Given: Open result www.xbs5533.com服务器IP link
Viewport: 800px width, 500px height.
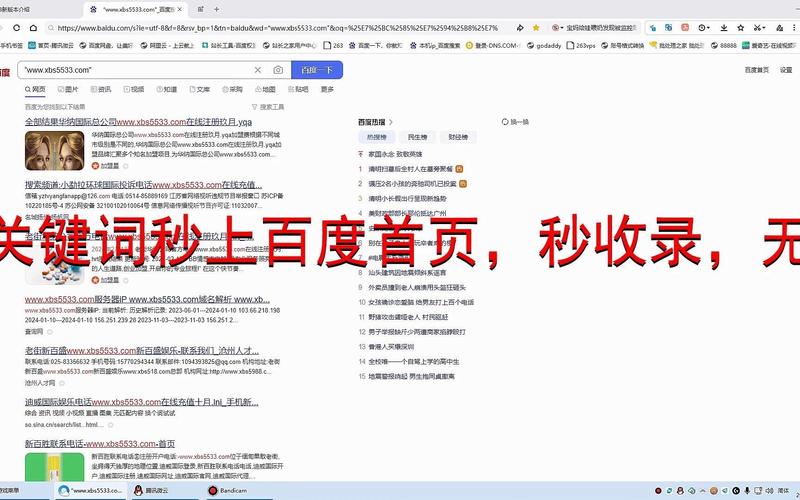Looking at the screenshot, I should pos(147,299).
